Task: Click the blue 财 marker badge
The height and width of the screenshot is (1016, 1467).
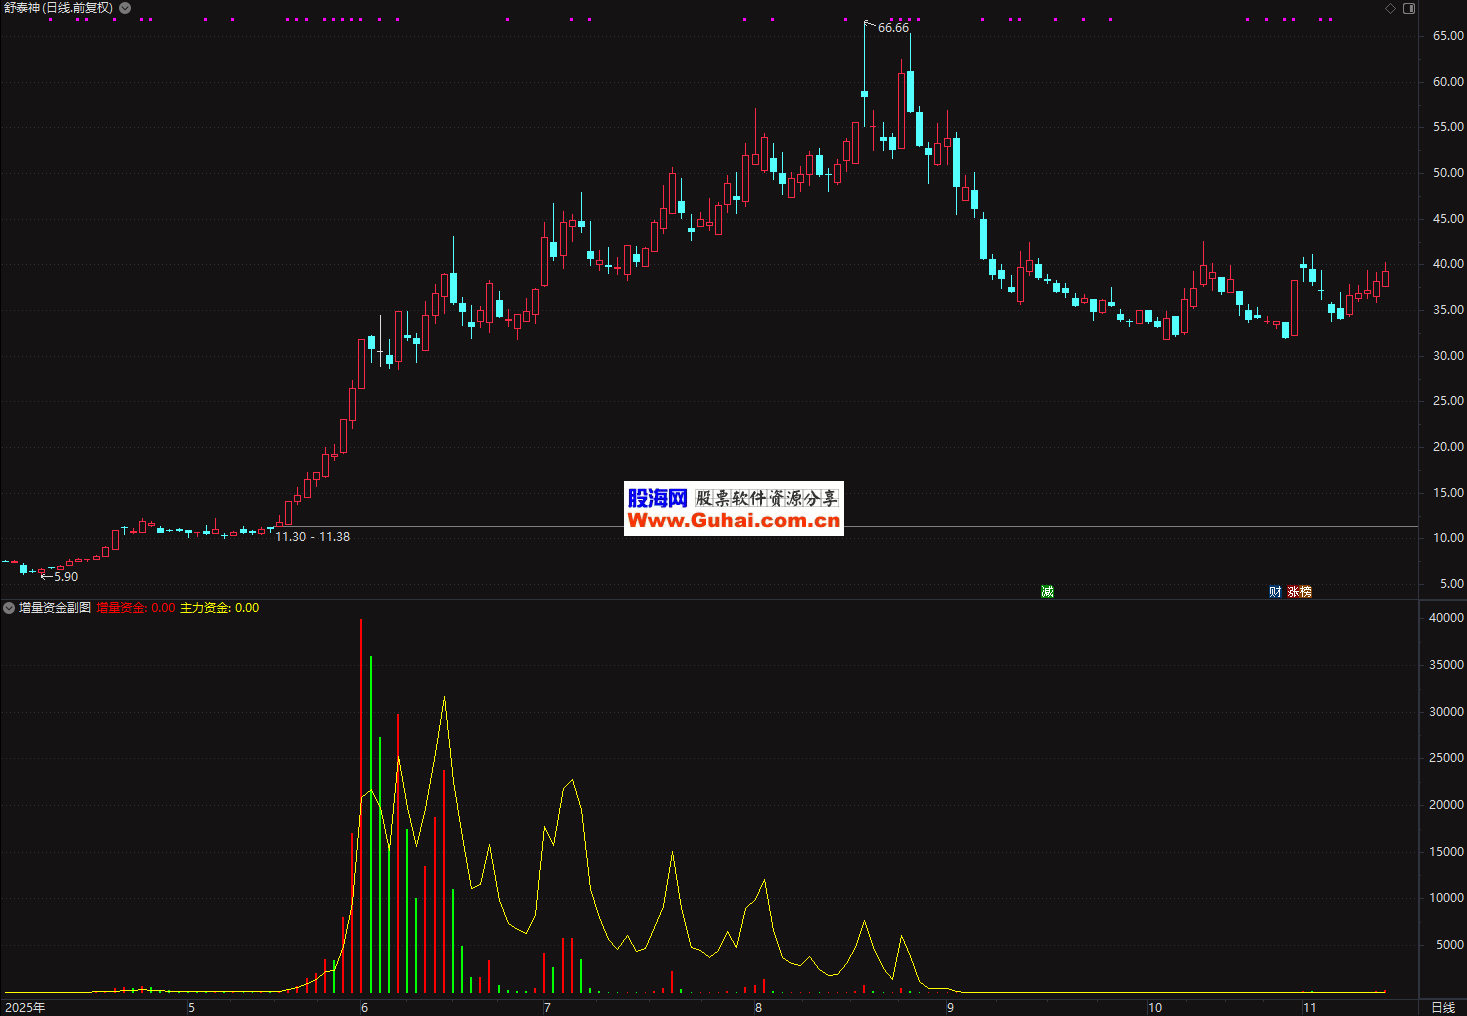Action: [1275, 592]
